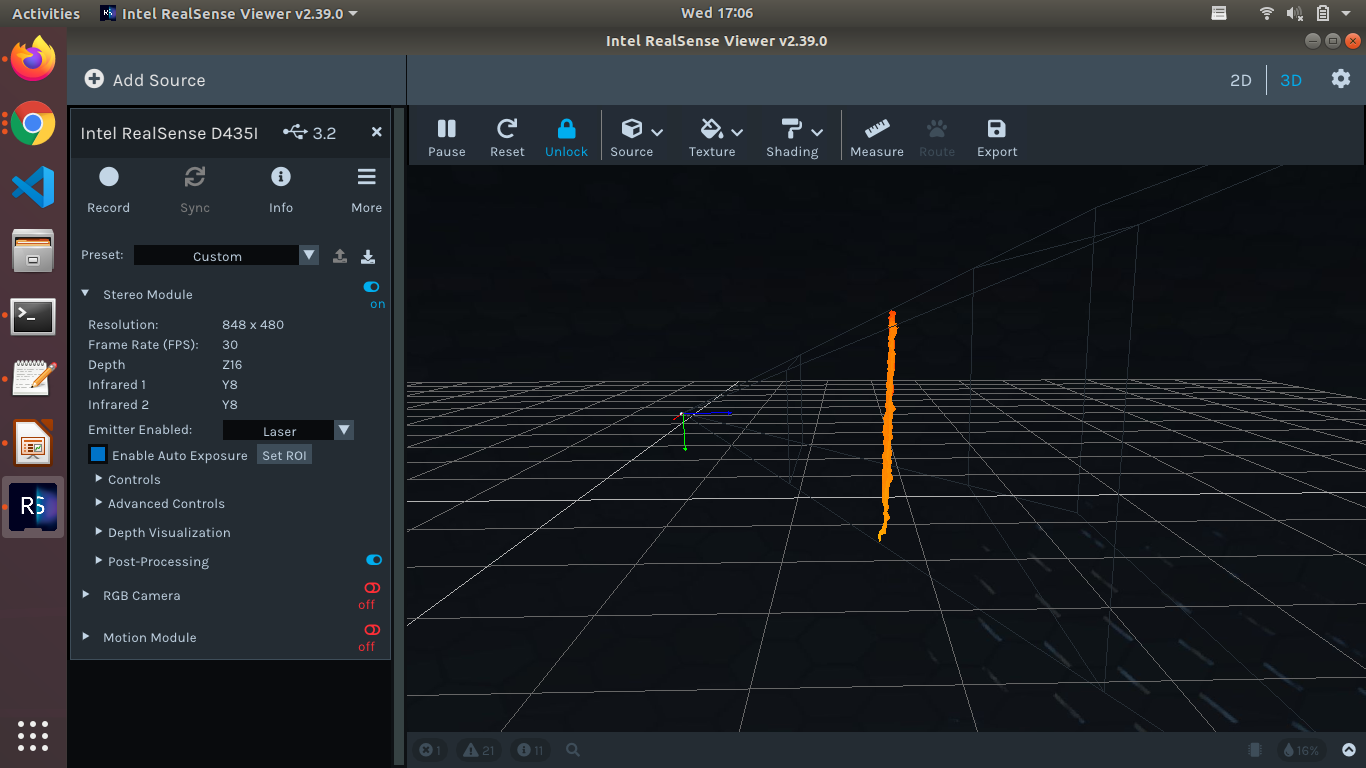Uncheck Enable Auto Exposure
Image resolution: width=1366 pixels, height=768 pixels.
[x=97, y=454]
